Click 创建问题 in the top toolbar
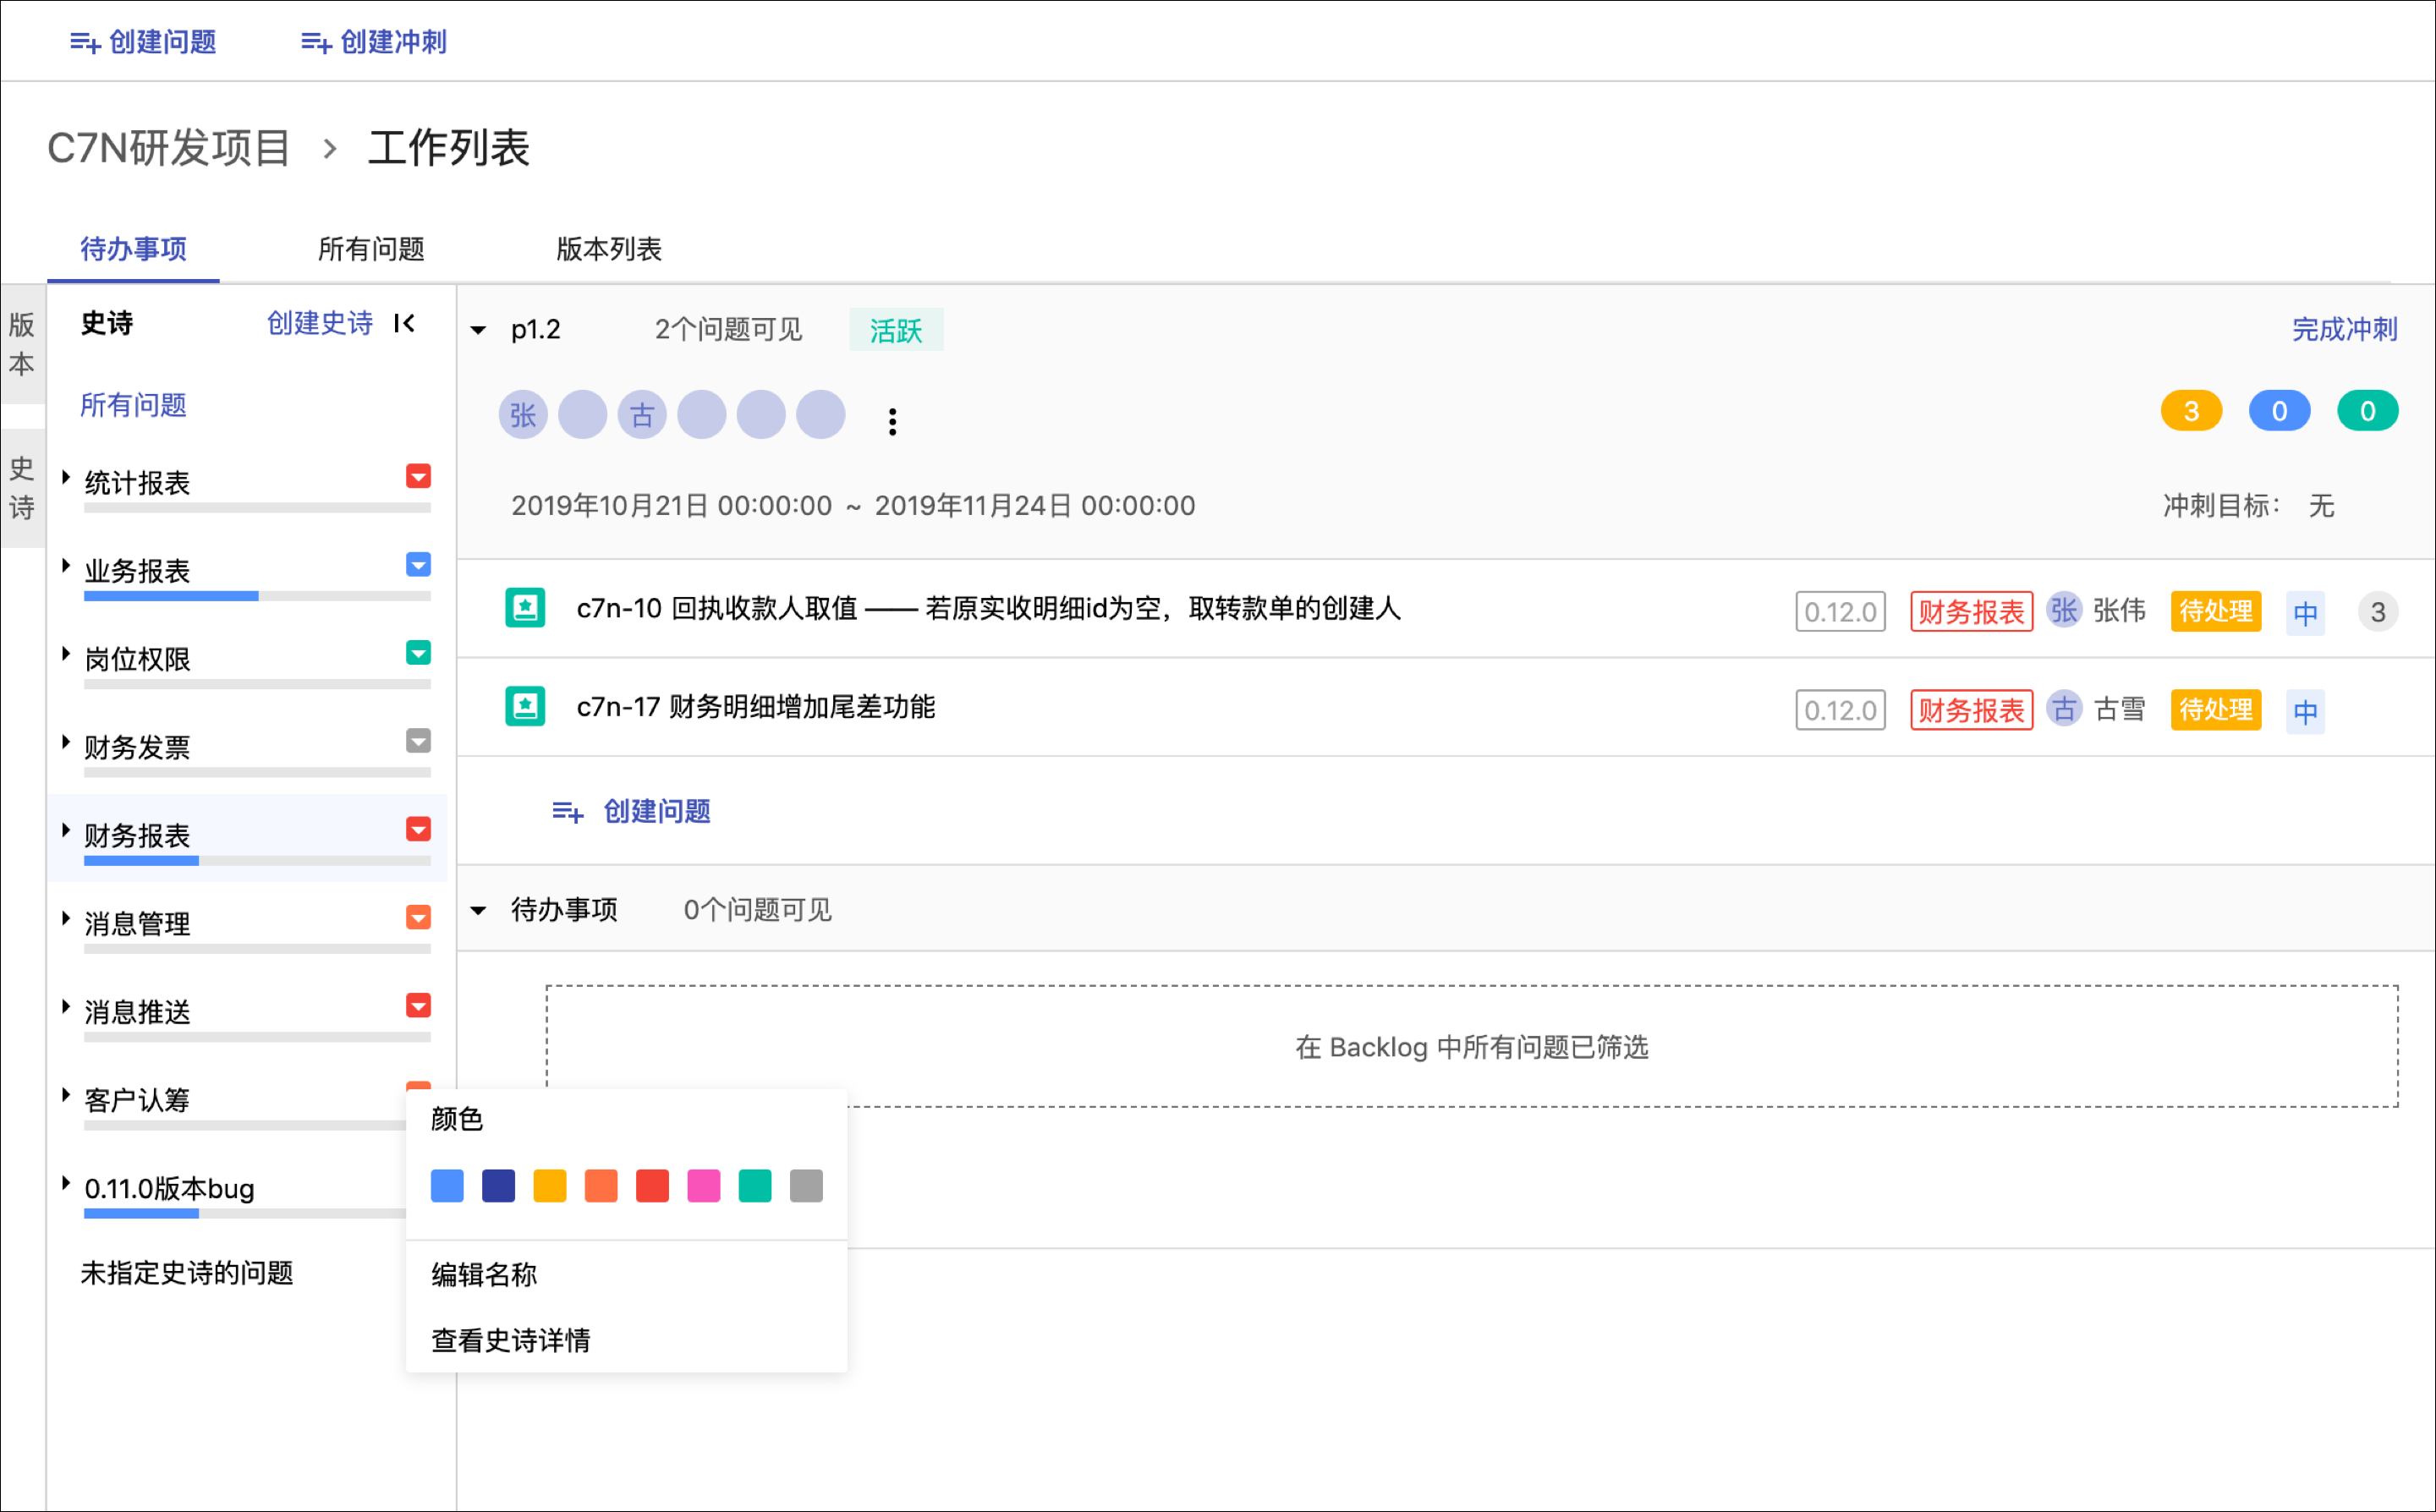This screenshot has height=1512, width=2436. click(143, 42)
